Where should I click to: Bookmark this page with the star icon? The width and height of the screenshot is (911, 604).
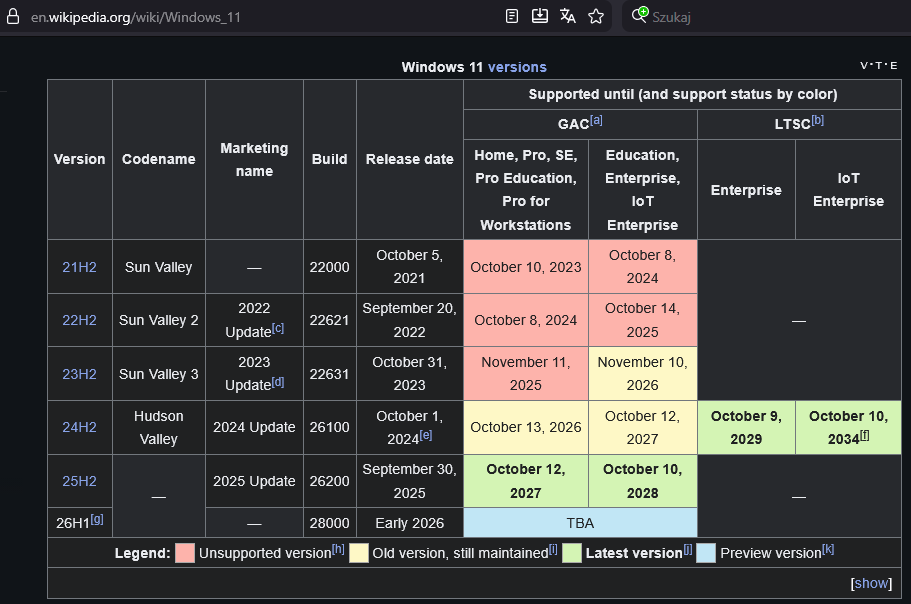596,16
